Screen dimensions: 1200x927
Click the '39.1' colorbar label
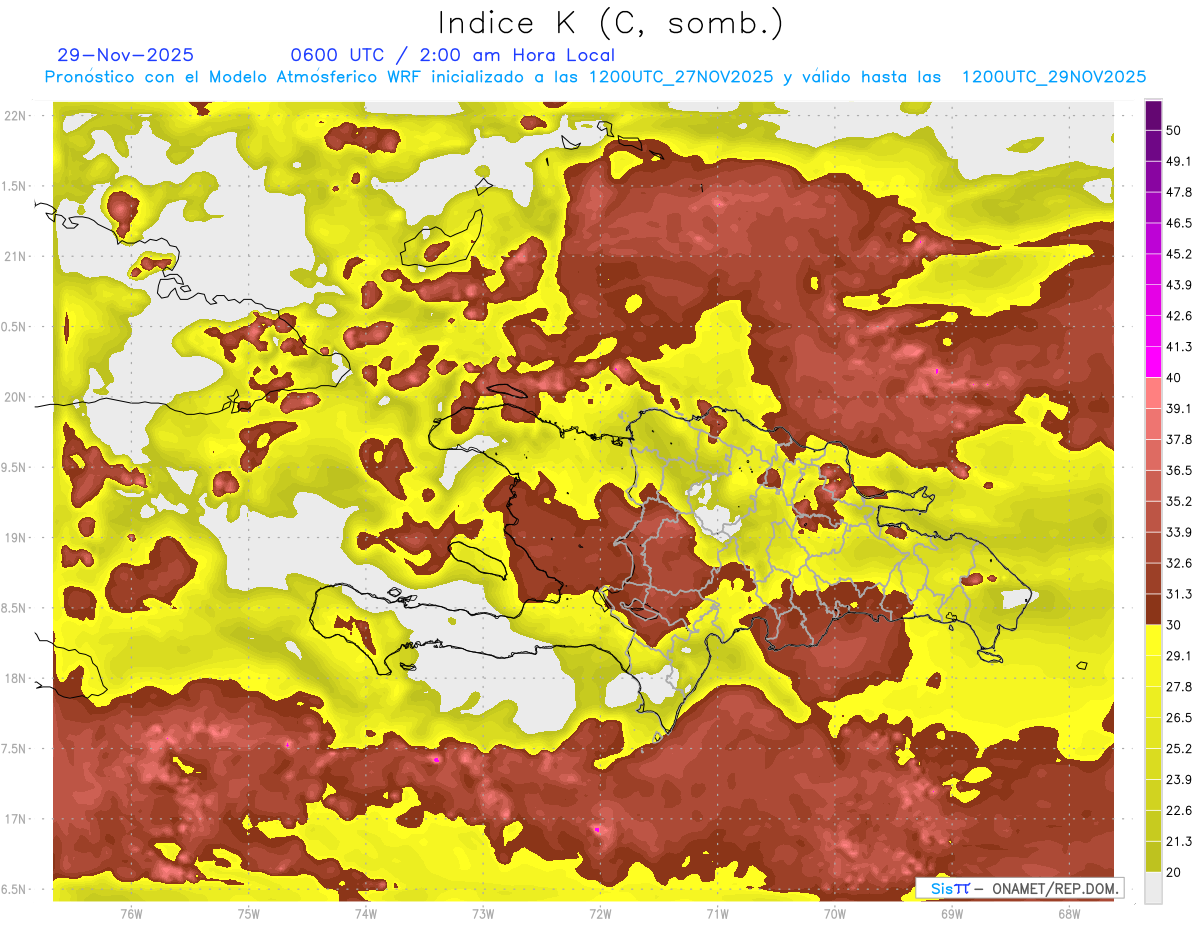pyautogui.click(x=1180, y=408)
